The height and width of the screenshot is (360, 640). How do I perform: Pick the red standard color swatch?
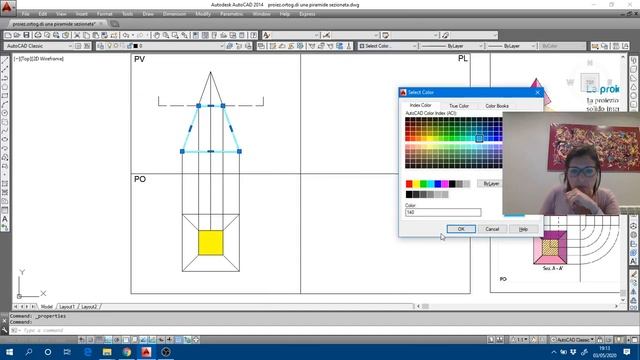click(x=409, y=184)
